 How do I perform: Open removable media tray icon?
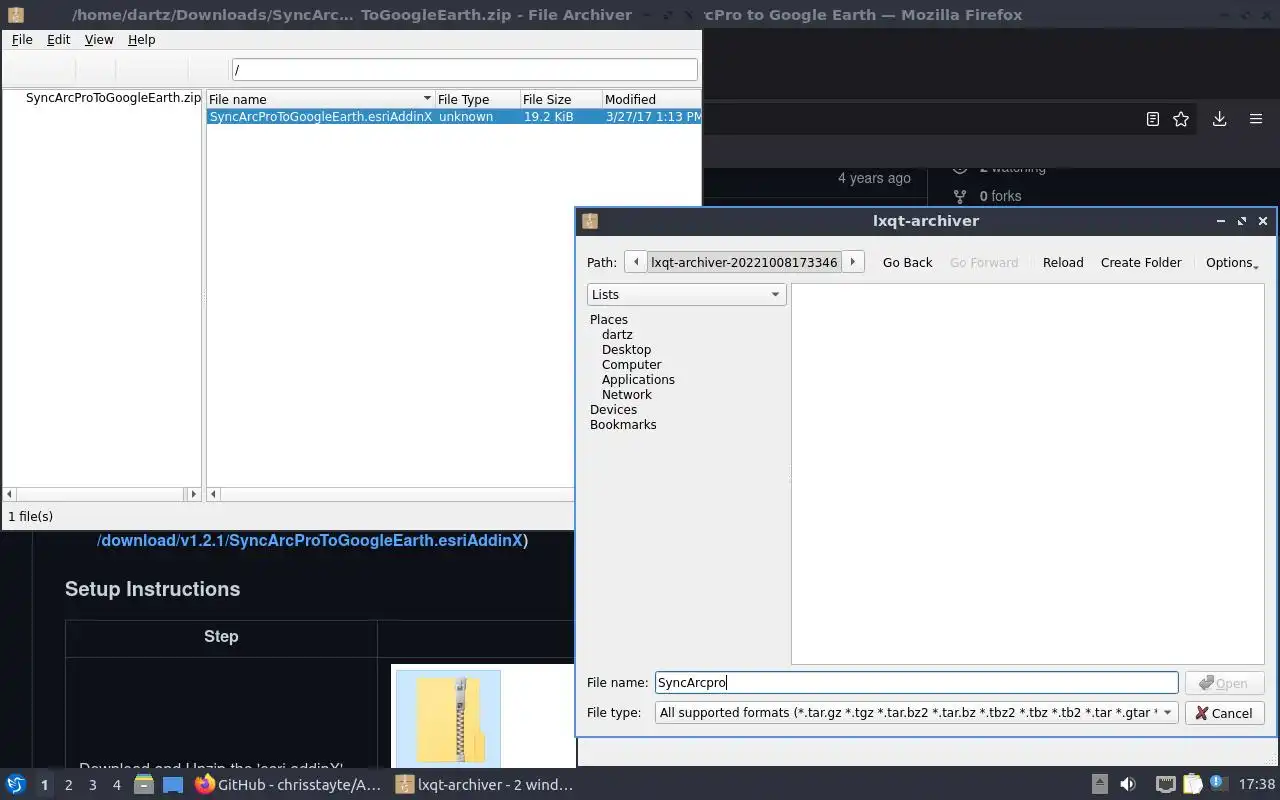click(x=1099, y=785)
